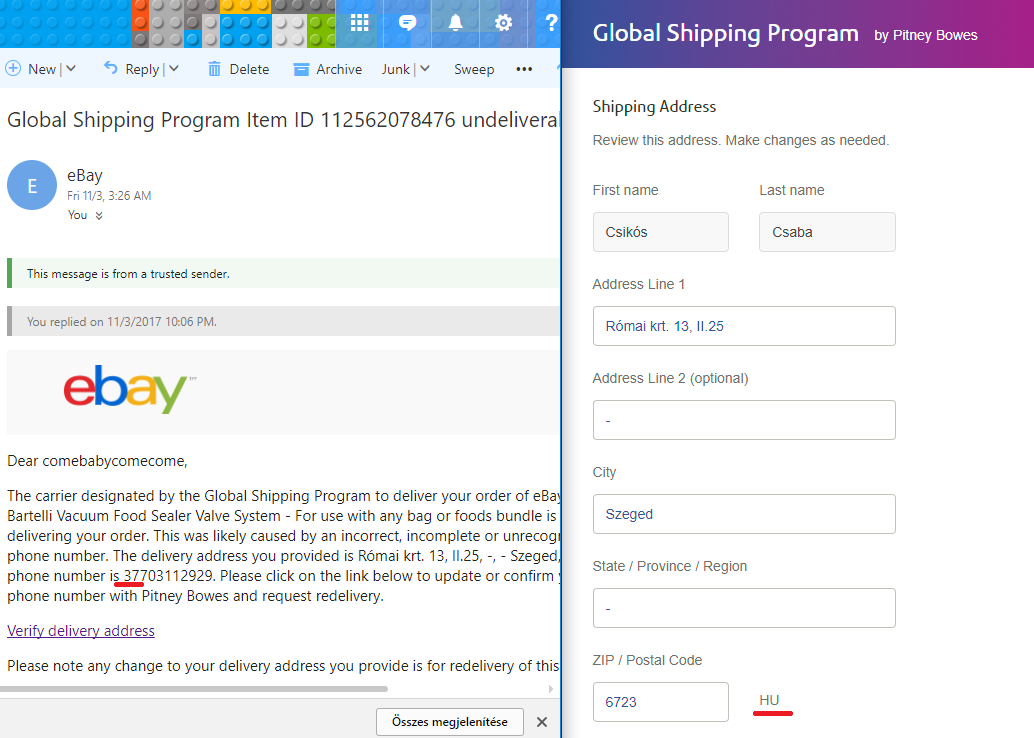1034x738 pixels.
Task: Click the First name field Csikós
Action: [x=660, y=232]
